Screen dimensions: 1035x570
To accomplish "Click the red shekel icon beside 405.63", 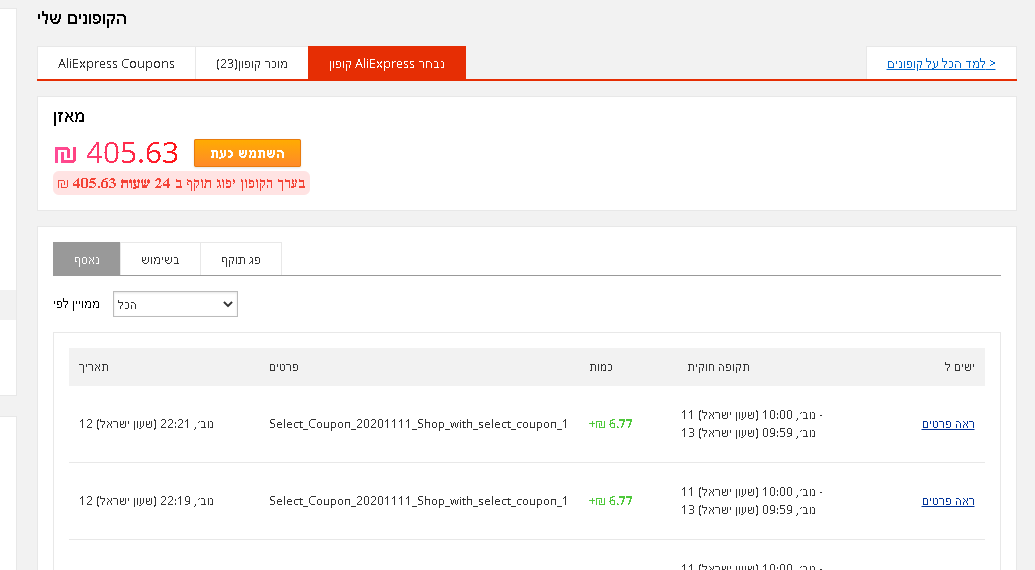I will point(66,154).
